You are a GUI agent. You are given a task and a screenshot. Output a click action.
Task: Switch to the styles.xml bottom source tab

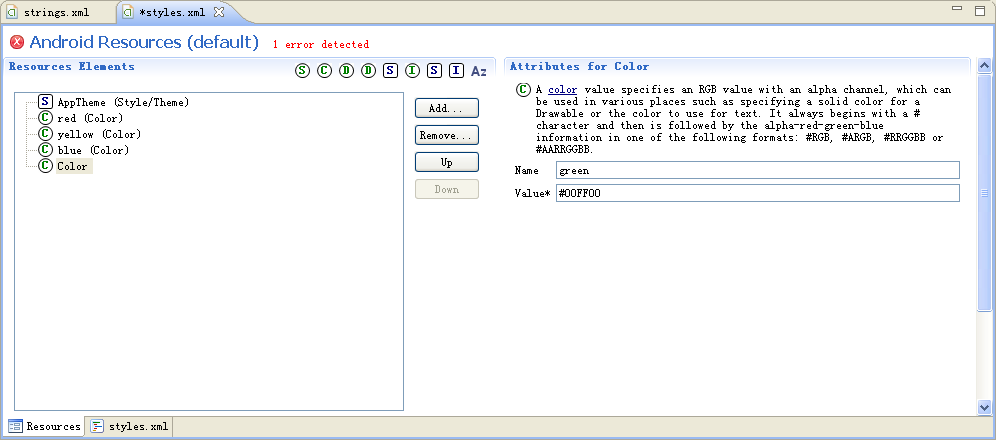coord(130,426)
